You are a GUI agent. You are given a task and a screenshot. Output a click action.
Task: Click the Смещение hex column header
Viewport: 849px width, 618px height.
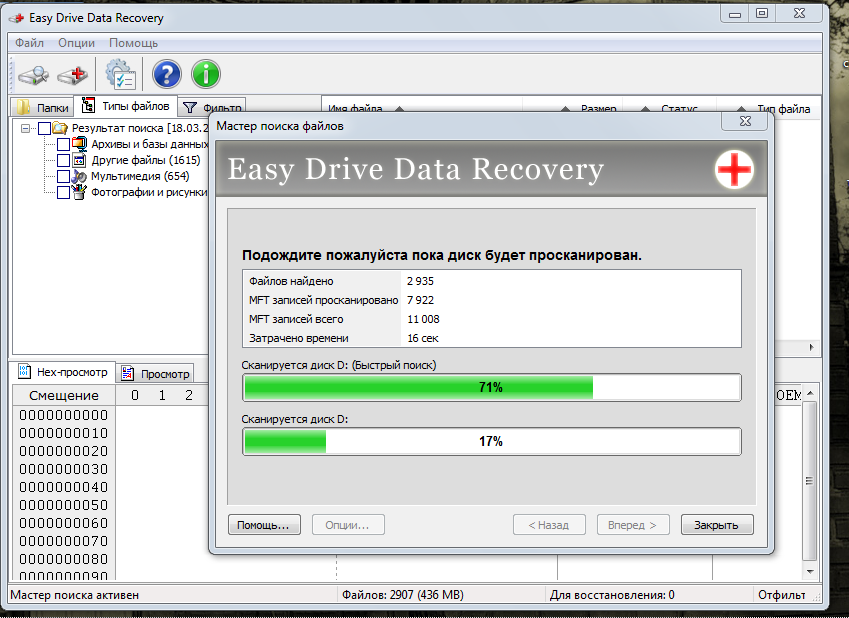[x=64, y=395]
